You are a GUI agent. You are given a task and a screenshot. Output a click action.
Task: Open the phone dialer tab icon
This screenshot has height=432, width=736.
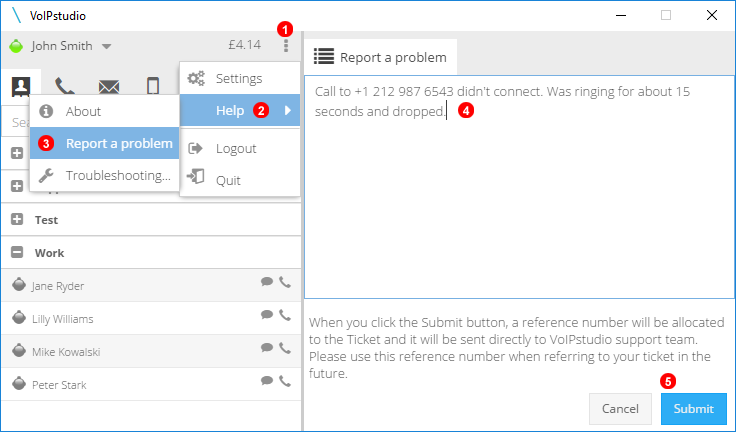pyautogui.click(x=65, y=86)
